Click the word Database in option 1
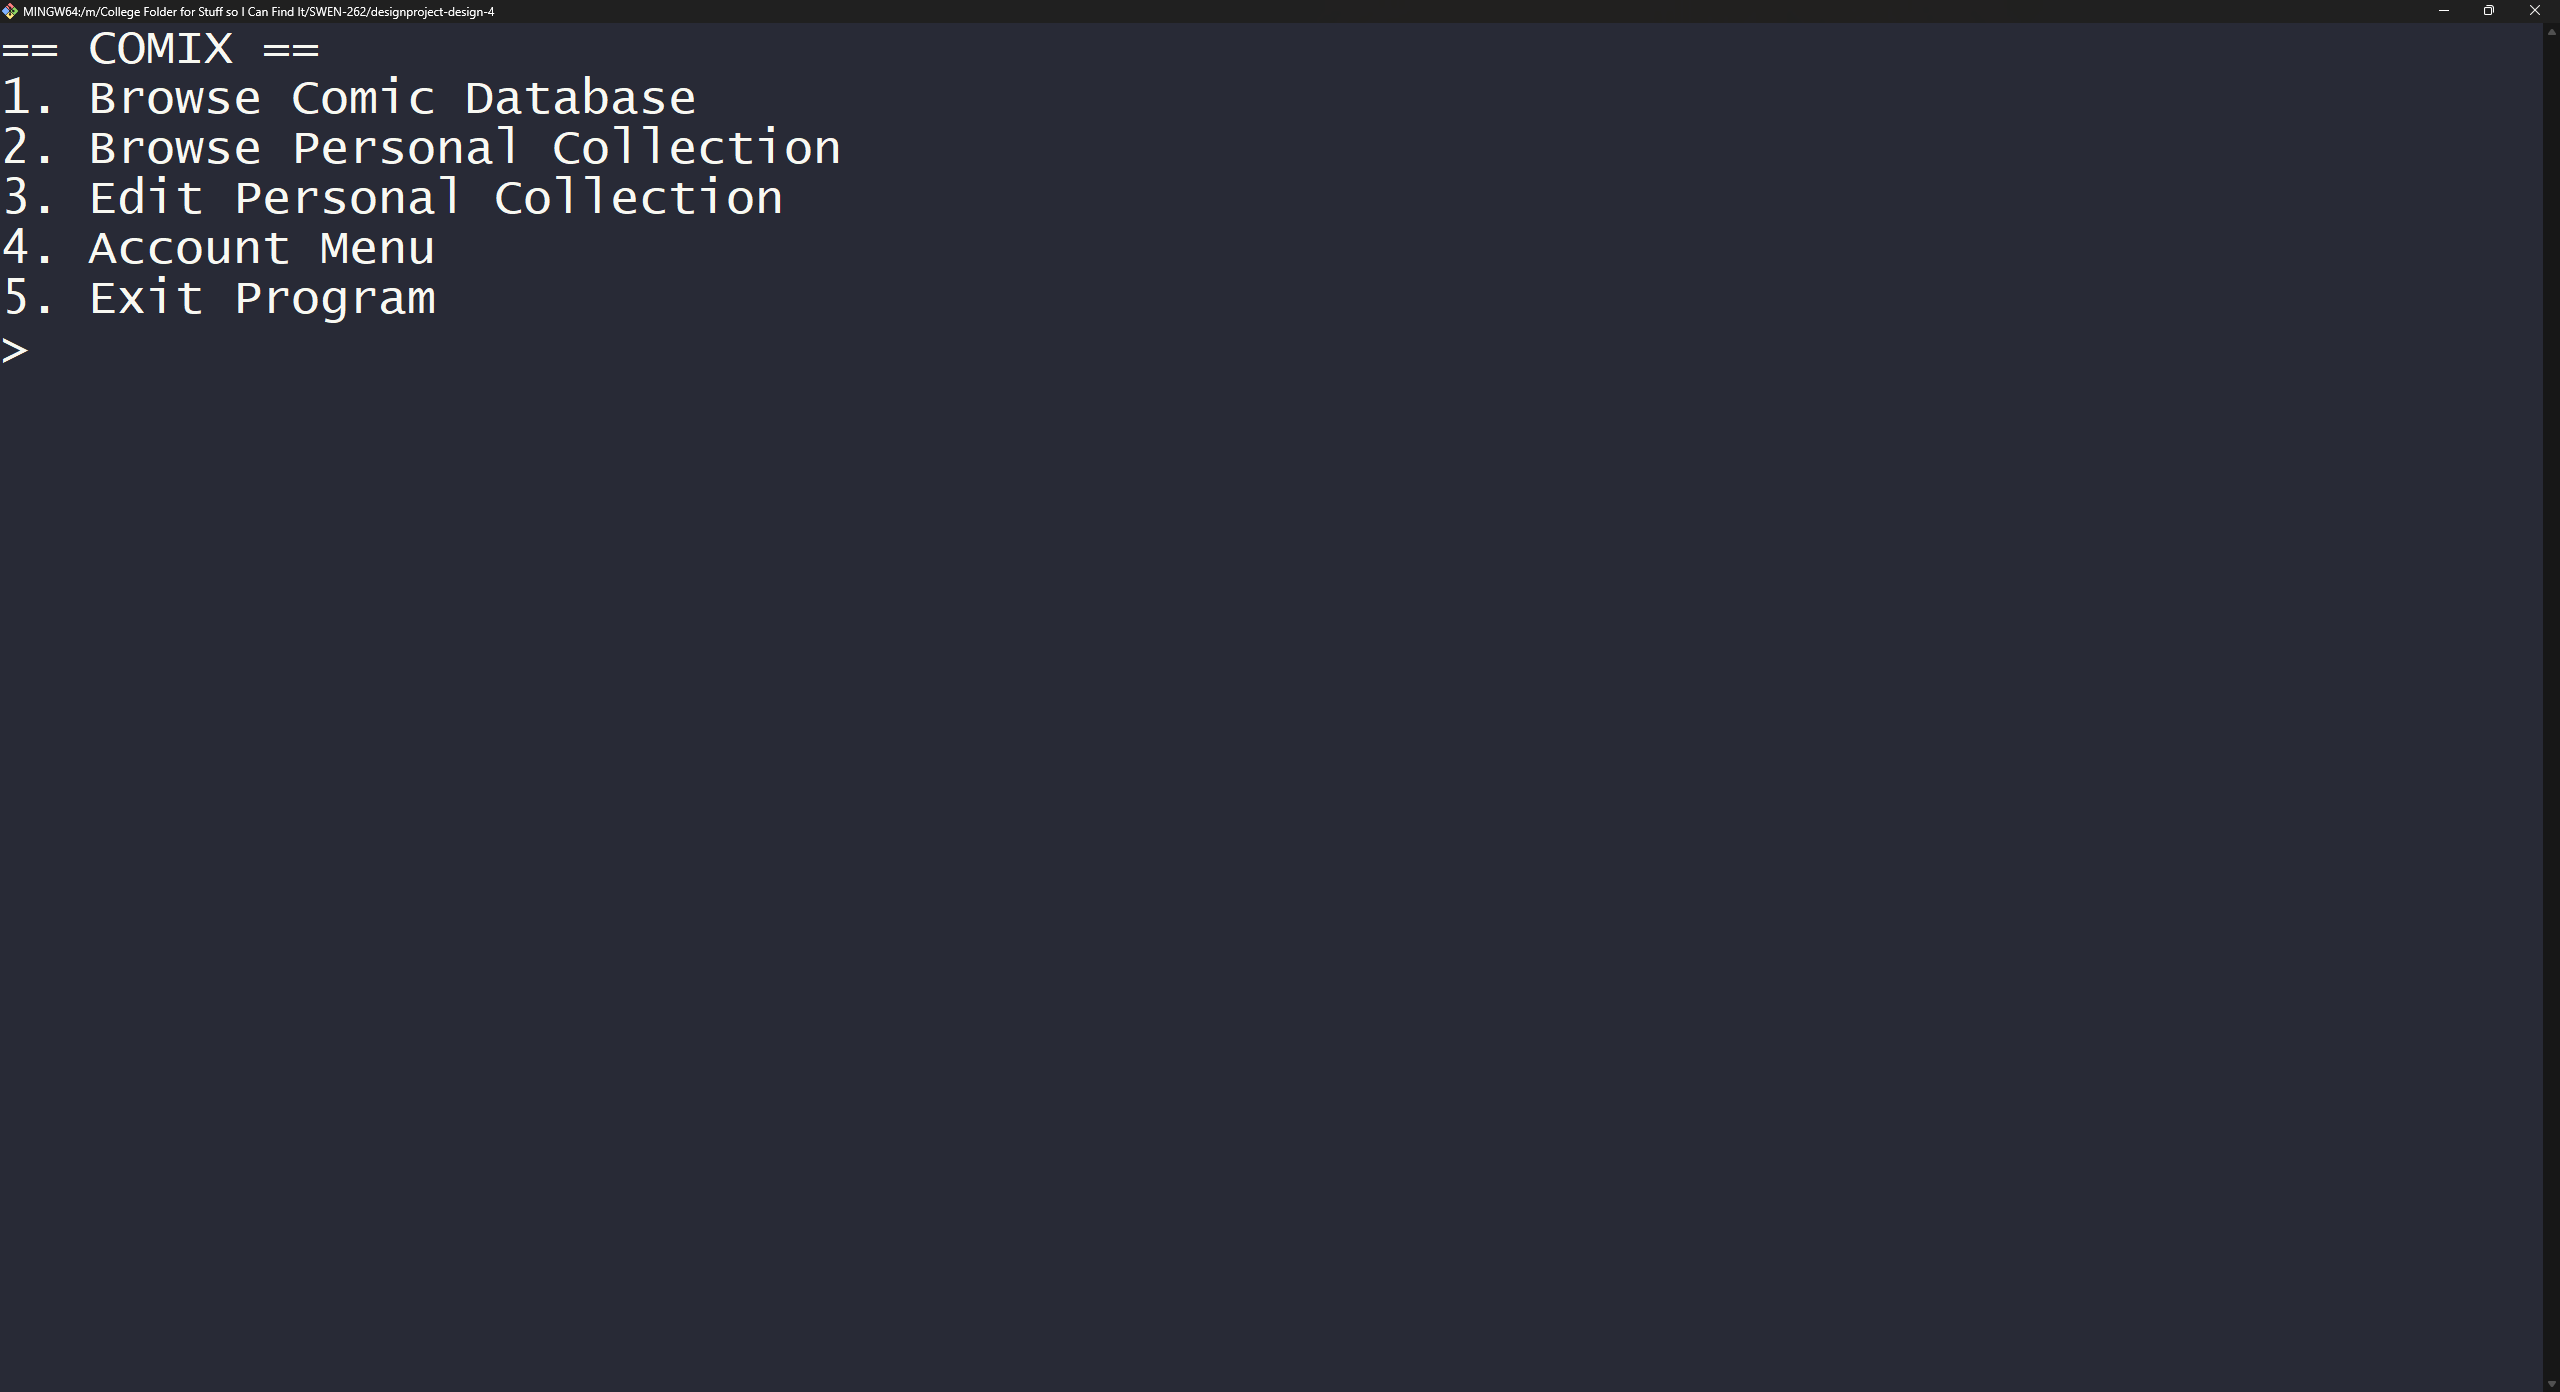This screenshot has height=1392, width=2560. [x=580, y=98]
